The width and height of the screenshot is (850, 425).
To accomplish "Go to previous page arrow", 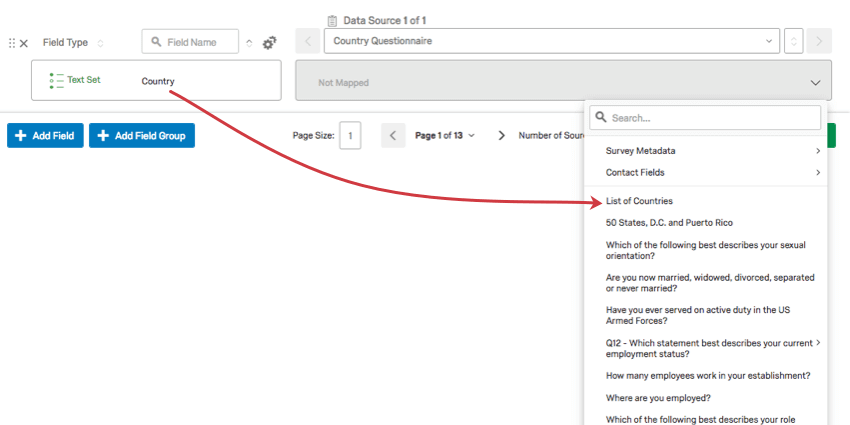I will (x=393, y=136).
